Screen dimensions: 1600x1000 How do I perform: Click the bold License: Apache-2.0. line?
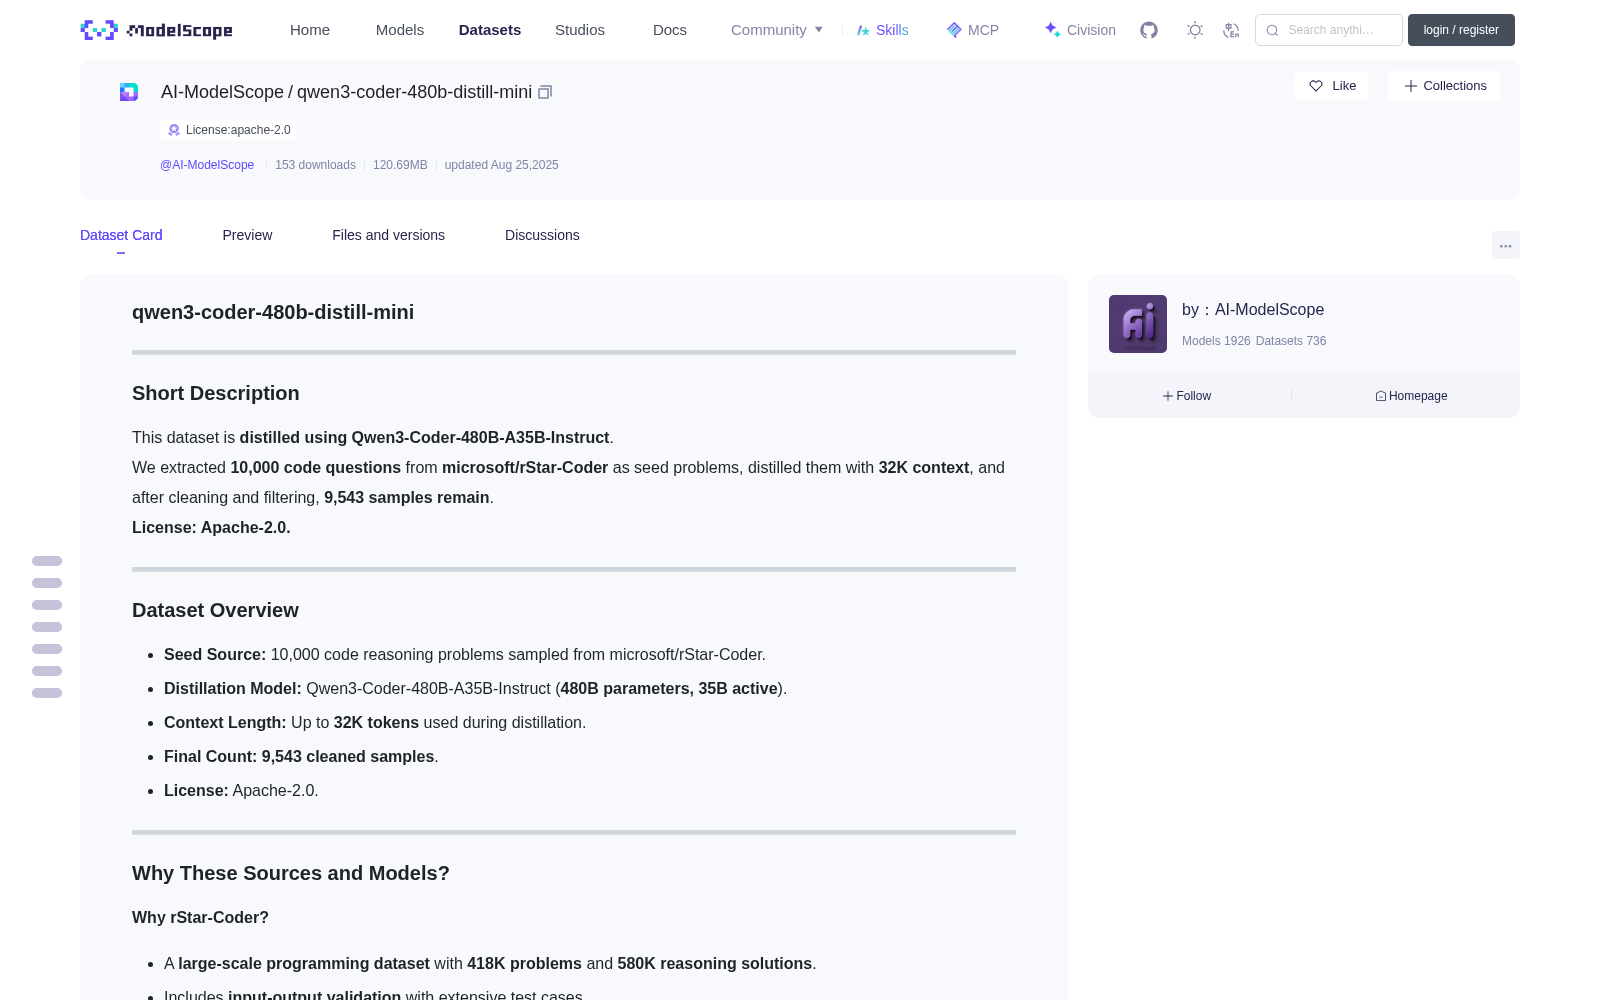(211, 527)
